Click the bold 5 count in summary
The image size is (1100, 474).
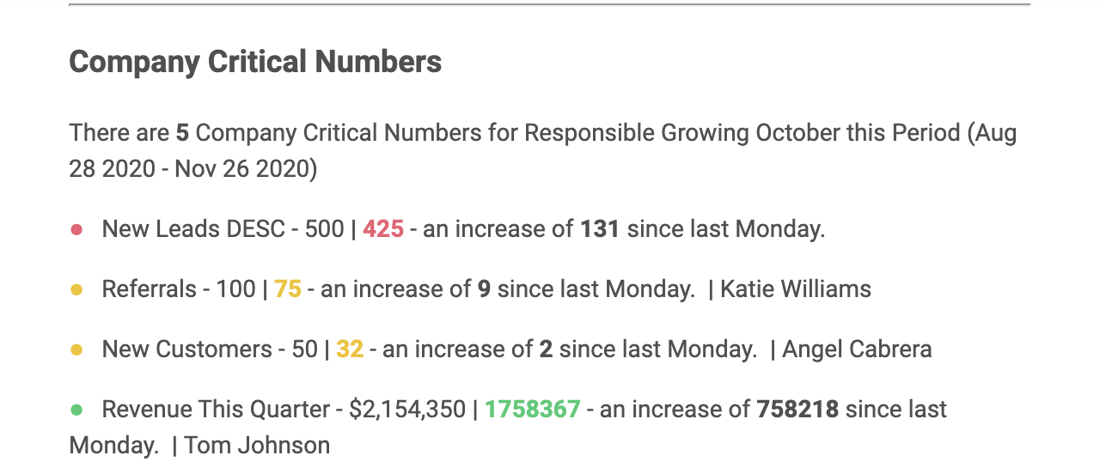click(x=182, y=133)
